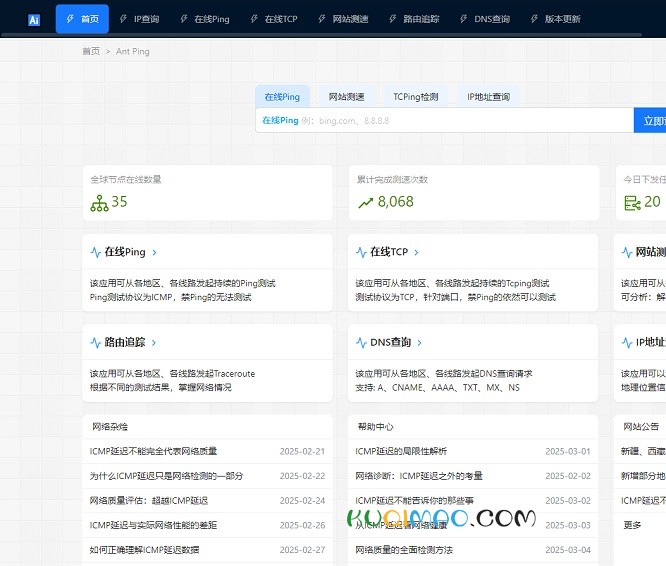Open help article 网络诊断：ICMP延迟之外的考量
The image size is (666, 566).
tap(419, 476)
